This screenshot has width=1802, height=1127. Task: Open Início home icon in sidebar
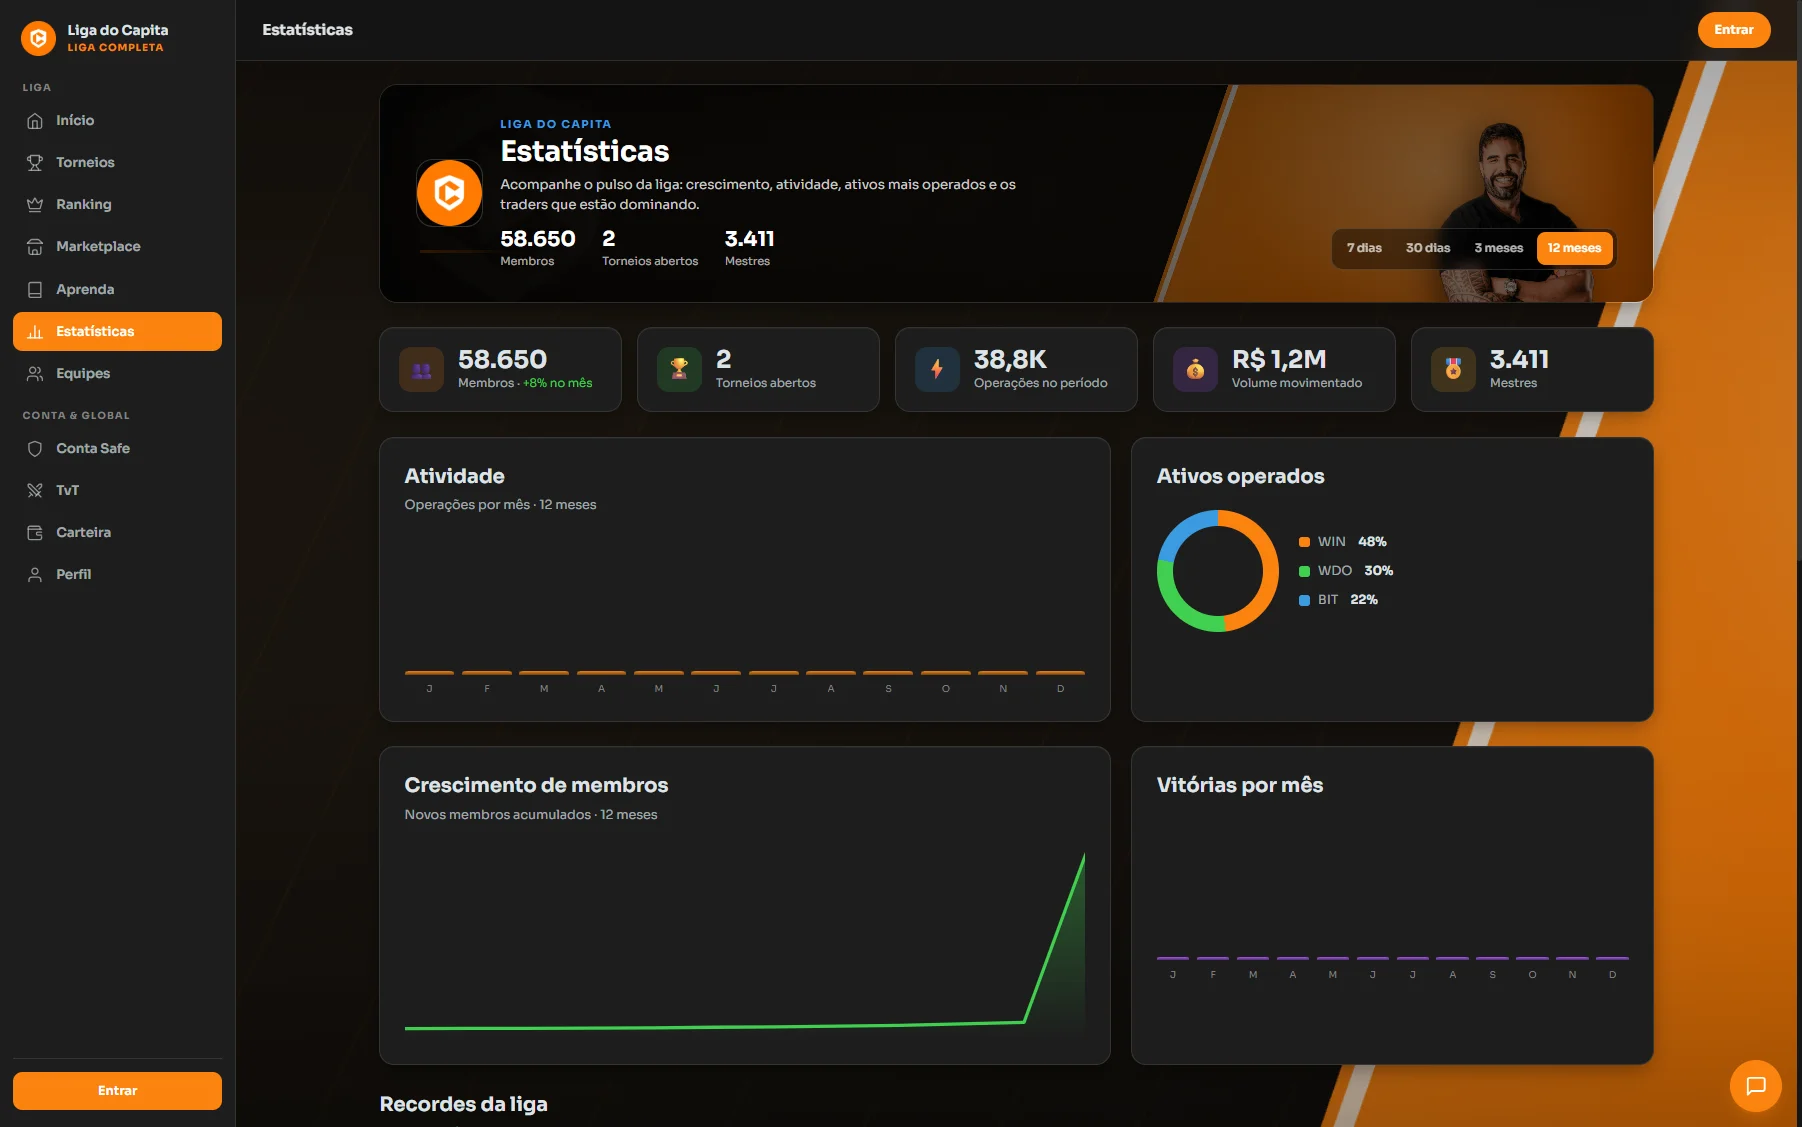[35, 121]
